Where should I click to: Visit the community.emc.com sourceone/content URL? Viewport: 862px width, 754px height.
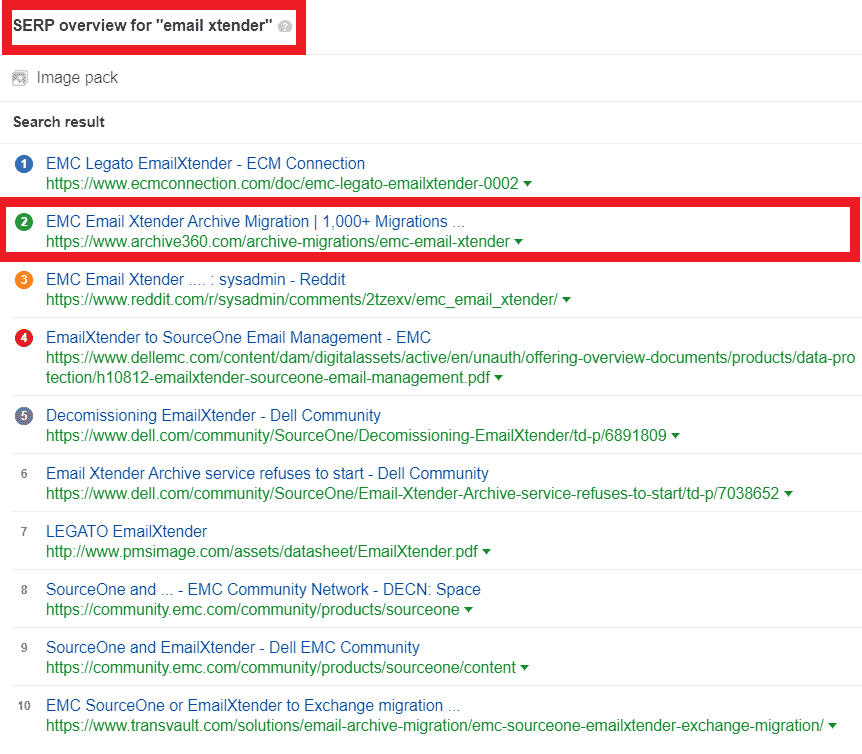(281, 668)
